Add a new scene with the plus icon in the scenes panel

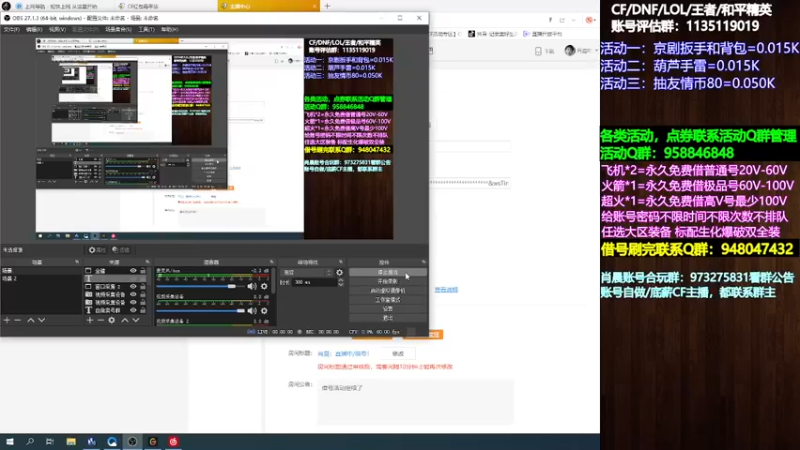click(7, 320)
